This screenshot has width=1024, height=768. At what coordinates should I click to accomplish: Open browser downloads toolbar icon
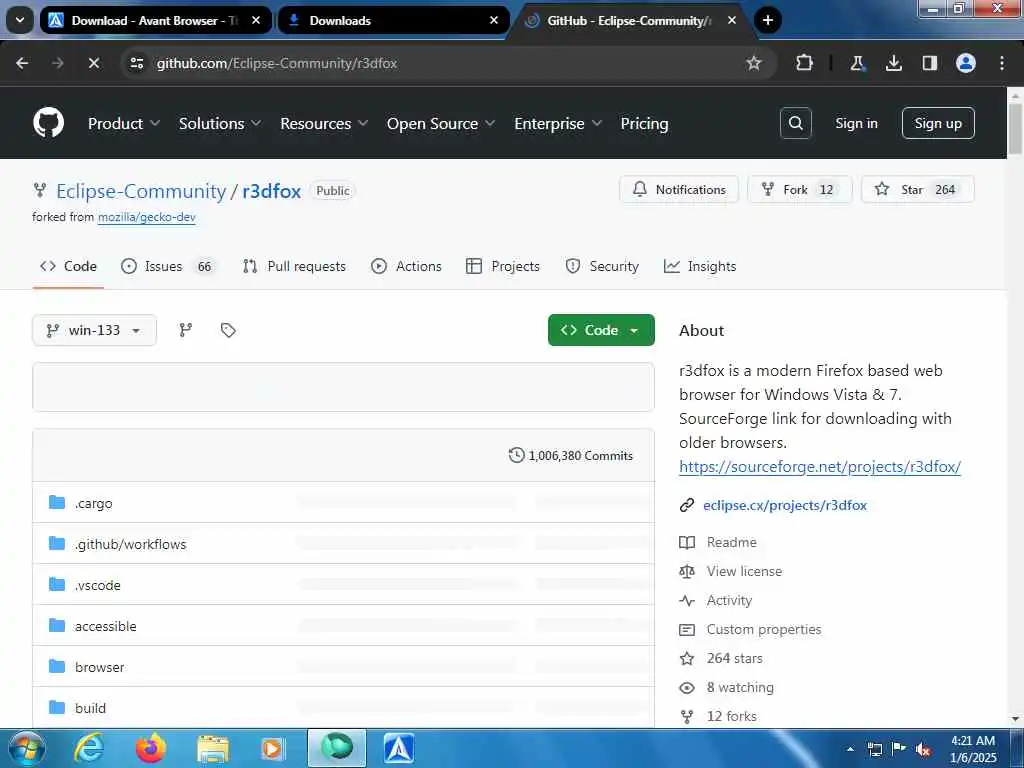pos(893,63)
